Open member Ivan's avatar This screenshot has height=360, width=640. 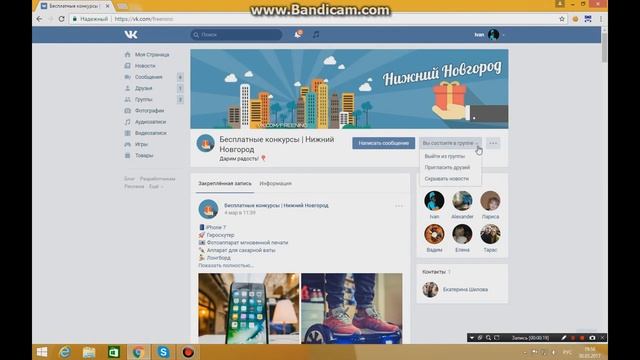tap(434, 201)
